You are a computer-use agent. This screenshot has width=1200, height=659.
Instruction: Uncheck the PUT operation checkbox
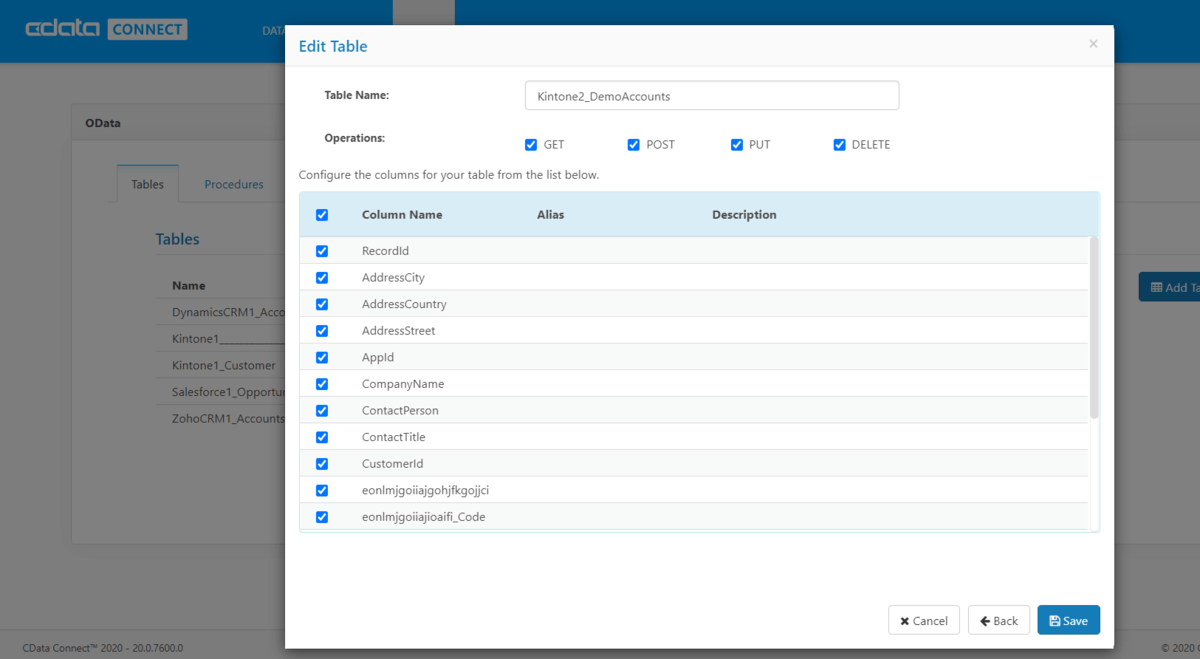pyautogui.click(x=737, y=145)
